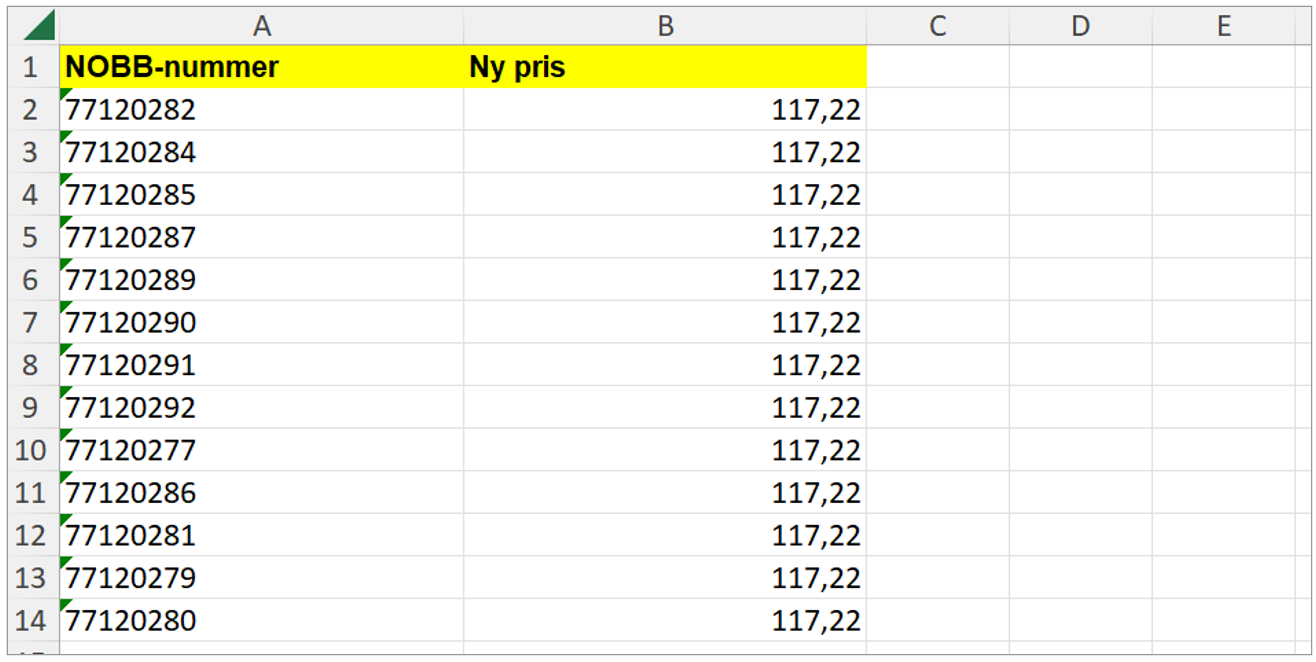Click the green error indicator on 77120284
1316x662 pixels.
(66, 136)
